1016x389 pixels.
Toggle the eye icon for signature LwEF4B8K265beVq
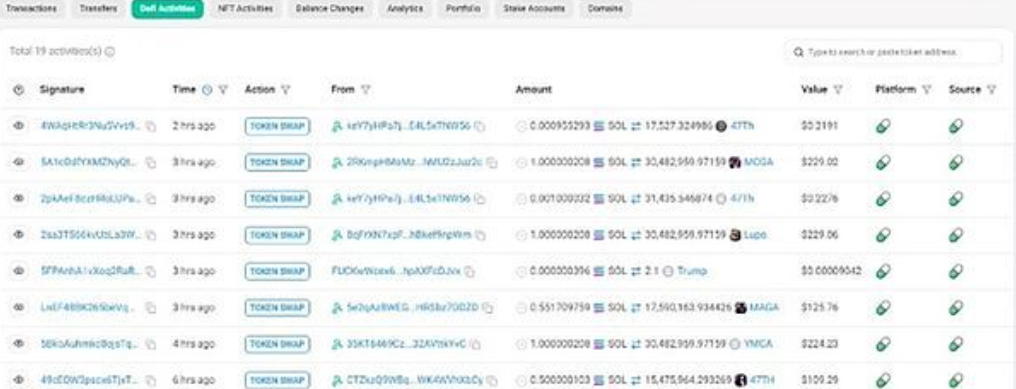pyautogui.click(x=19, y=307)
